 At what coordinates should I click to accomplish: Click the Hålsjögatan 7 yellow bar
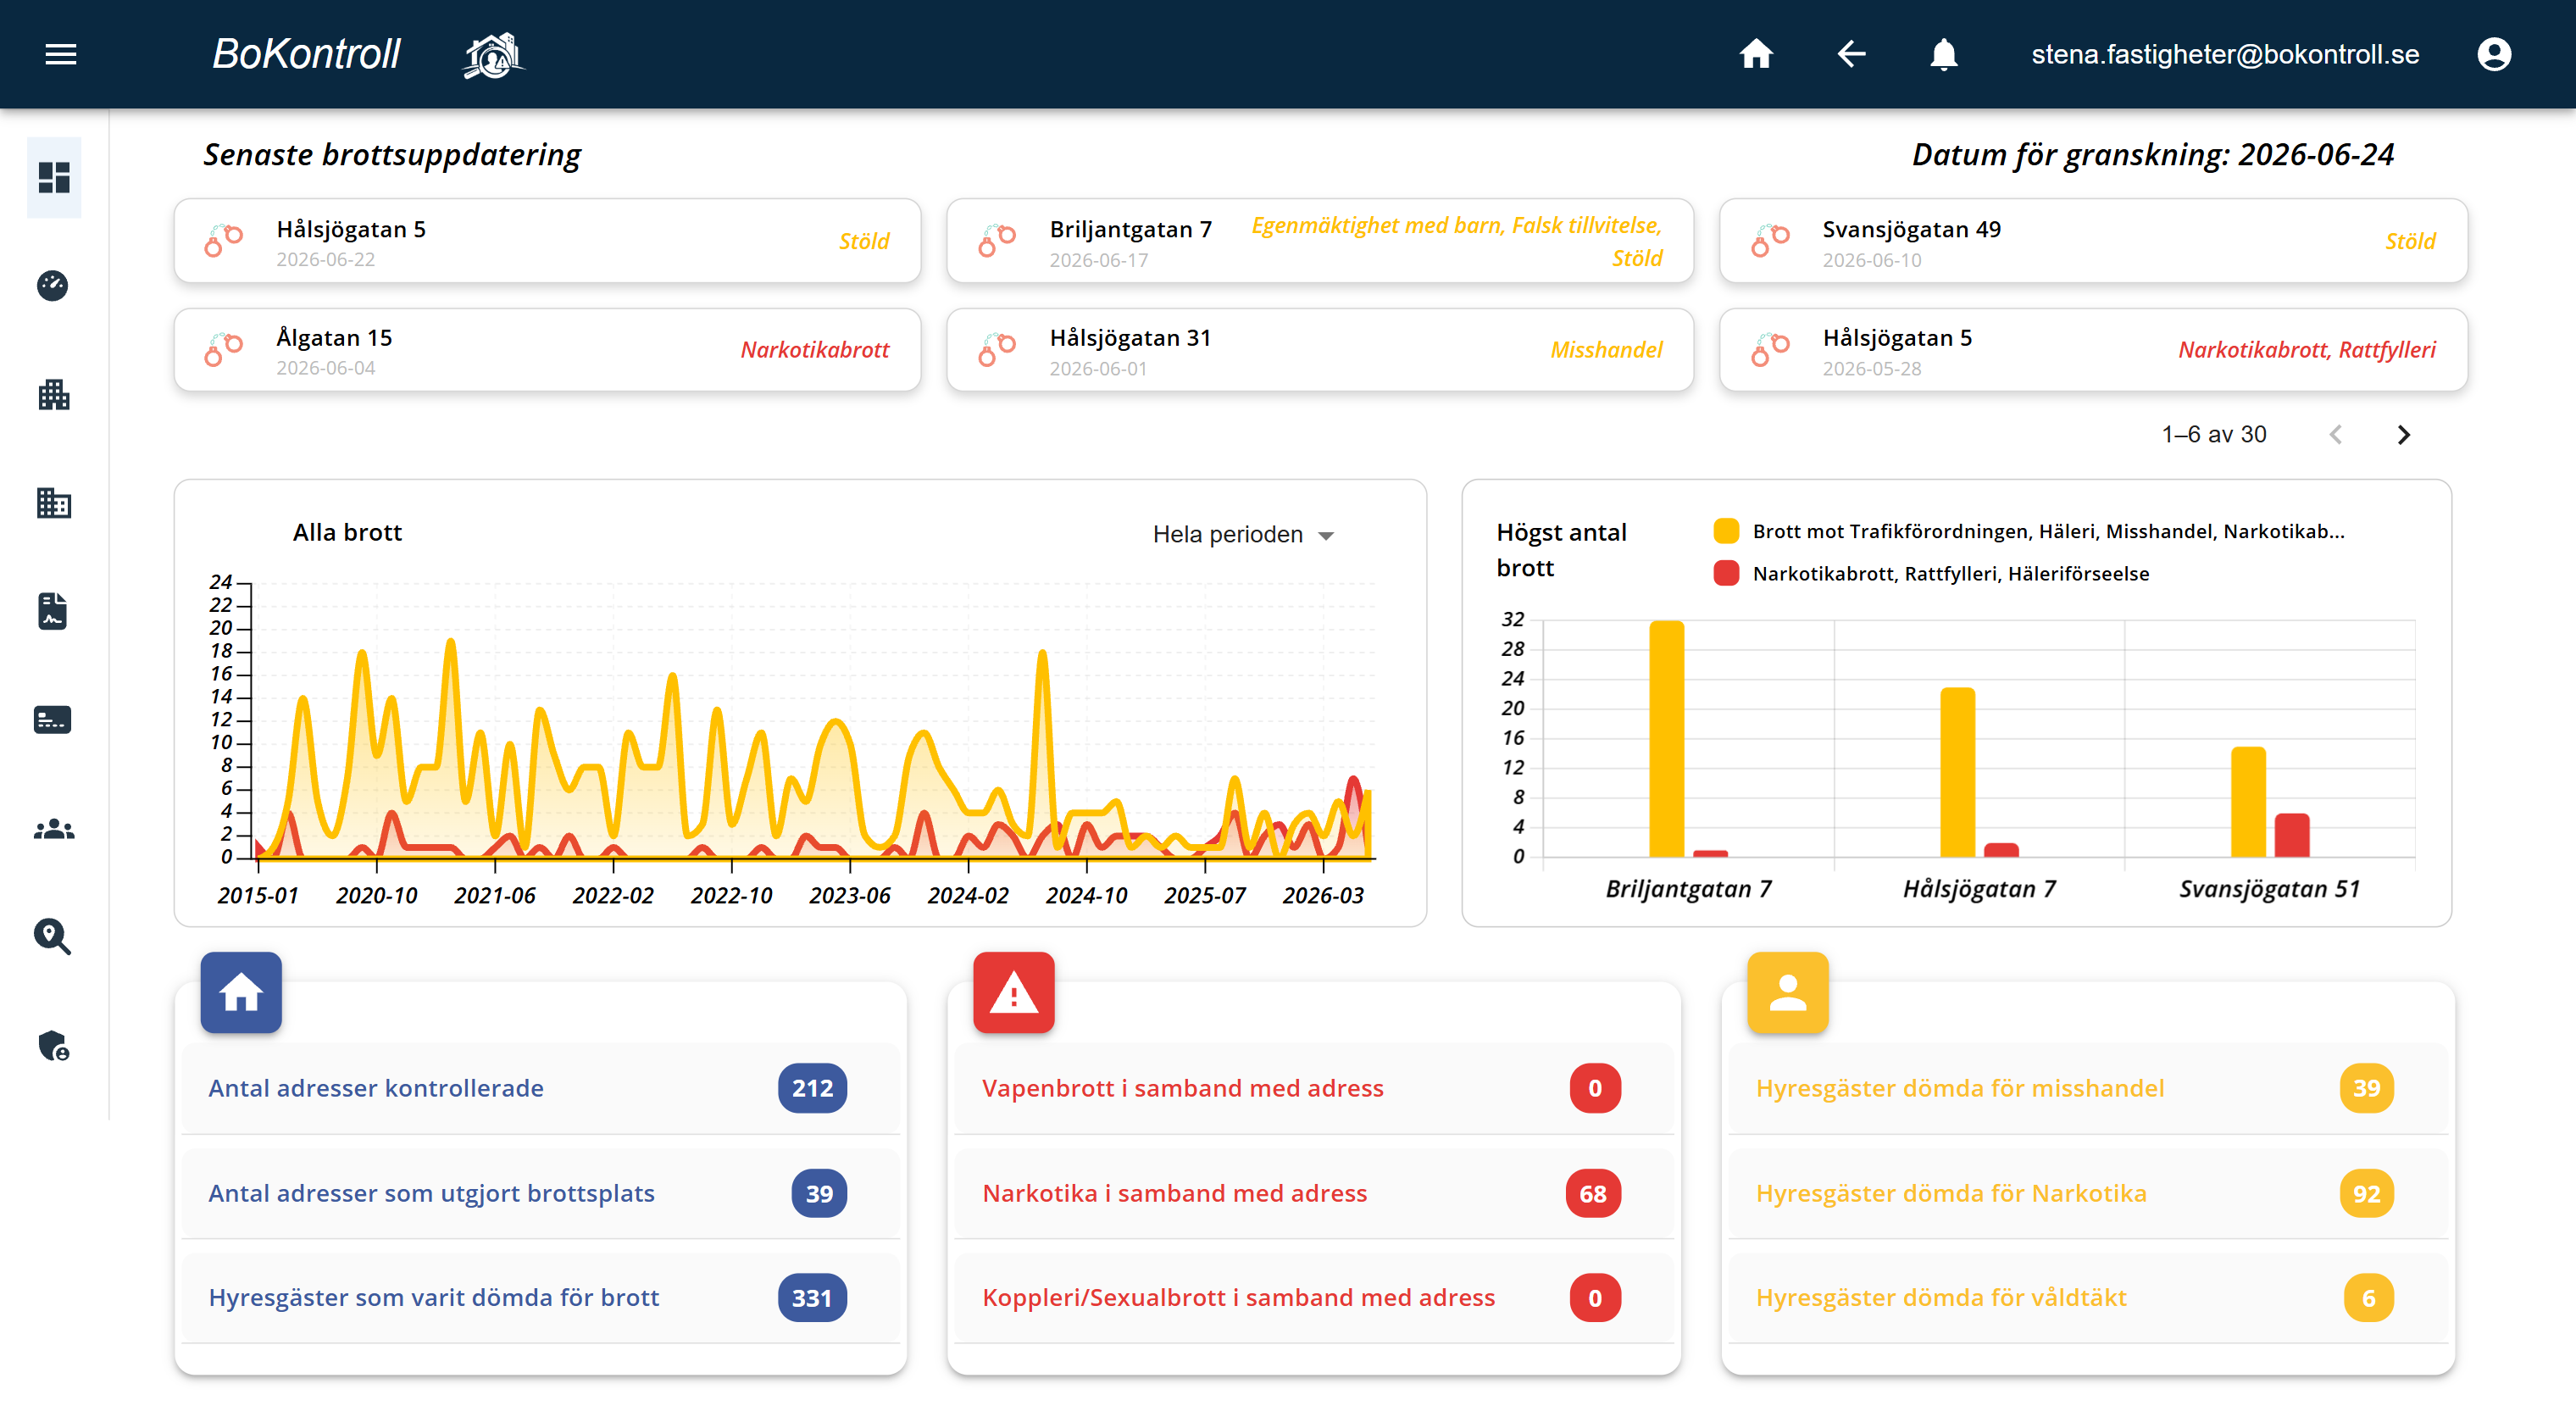click(1957, 772)
